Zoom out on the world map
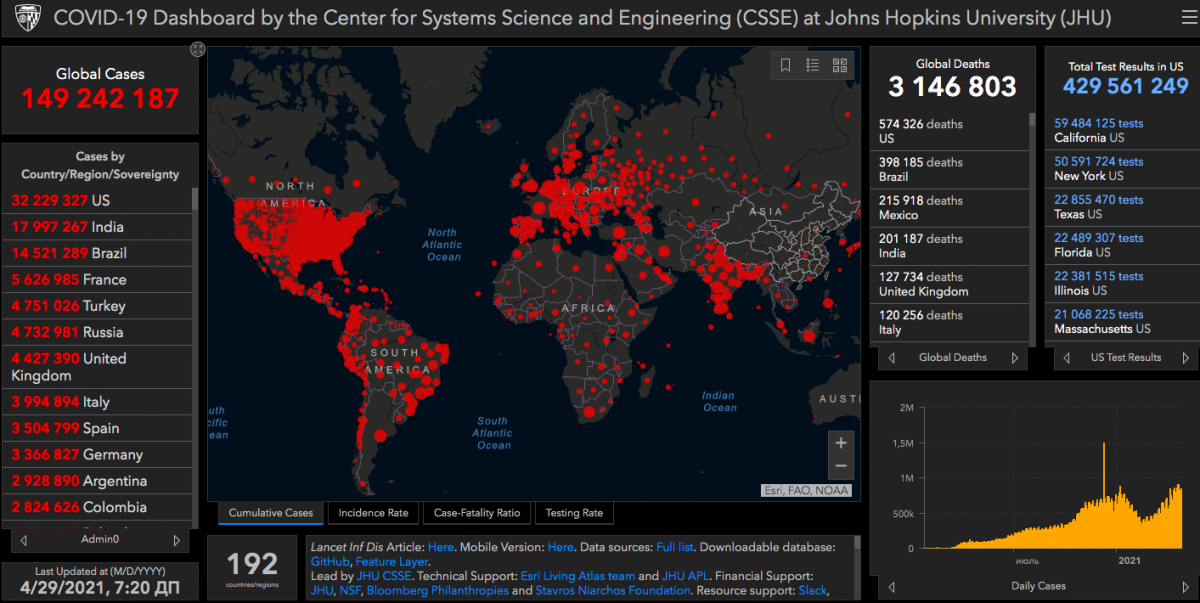1200x603 pixels. point(841,467)
